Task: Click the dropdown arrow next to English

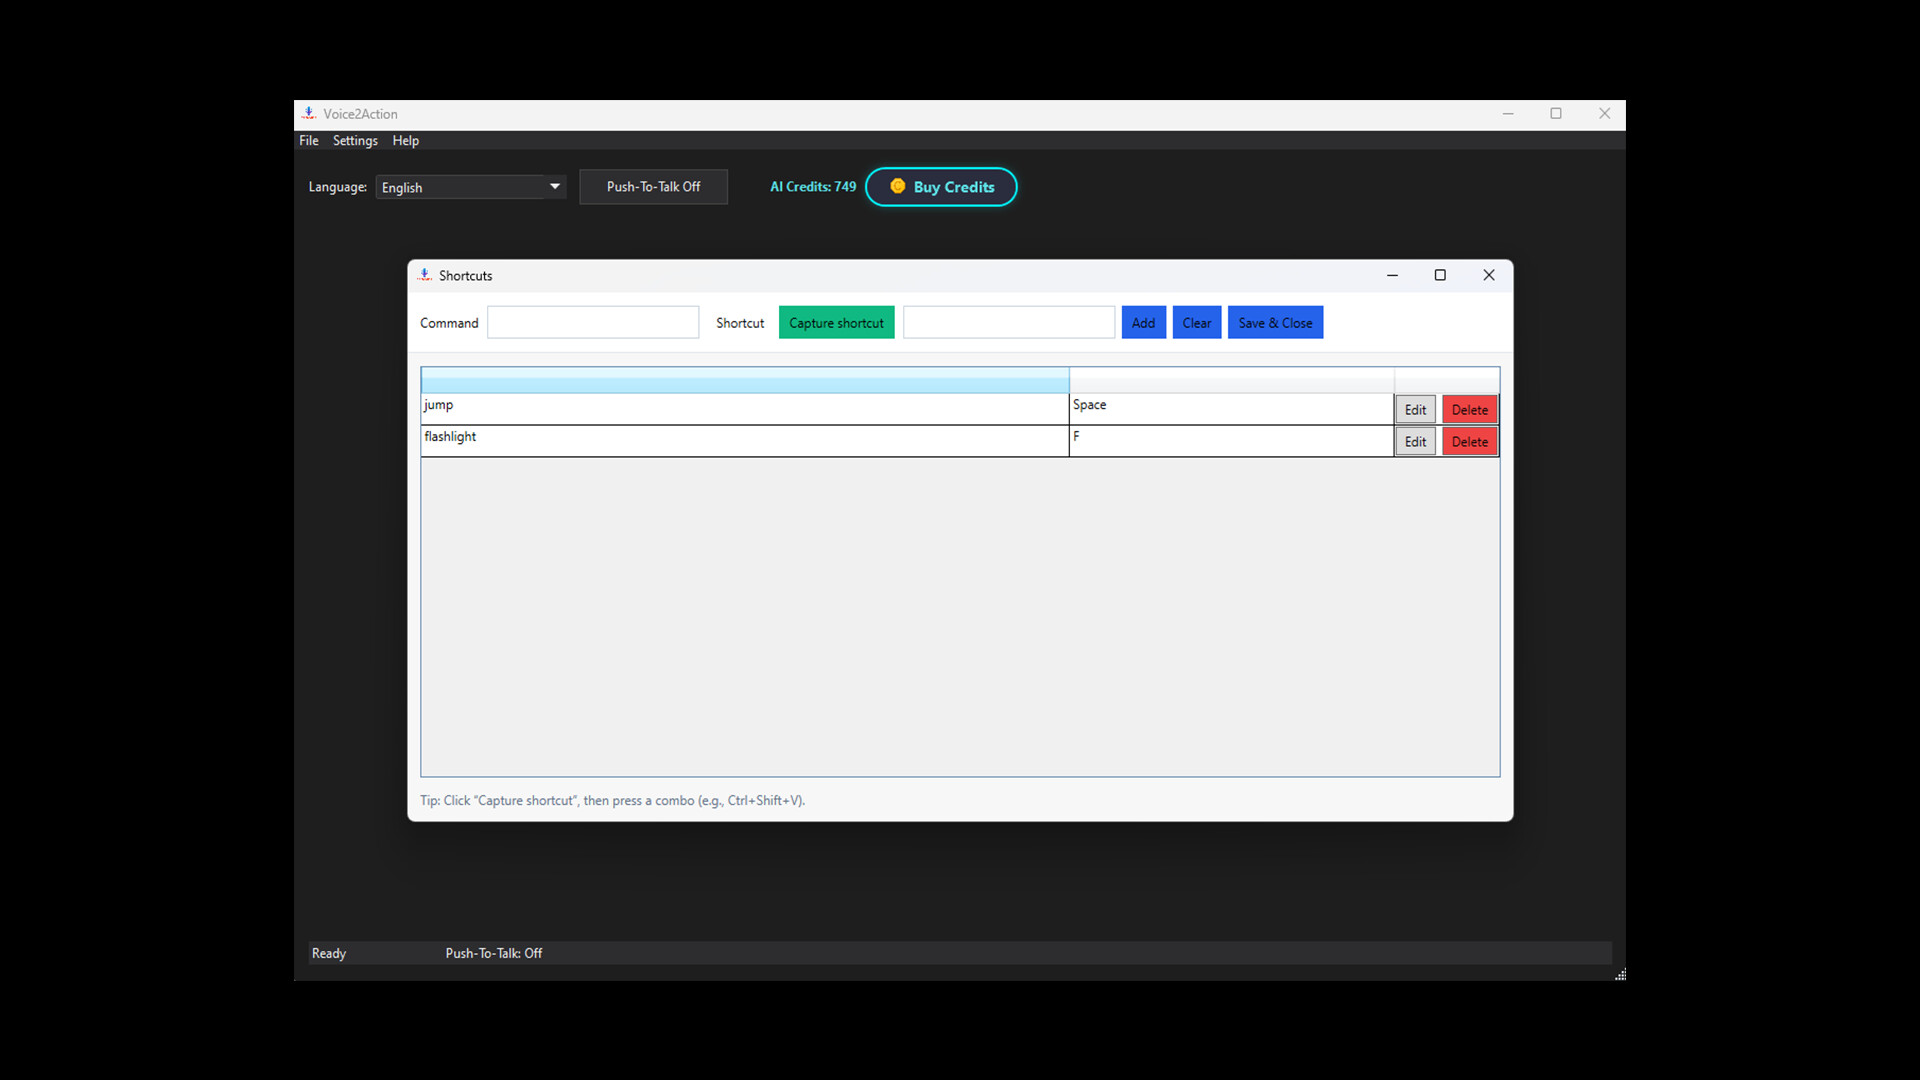Action: tap(553, 187)
